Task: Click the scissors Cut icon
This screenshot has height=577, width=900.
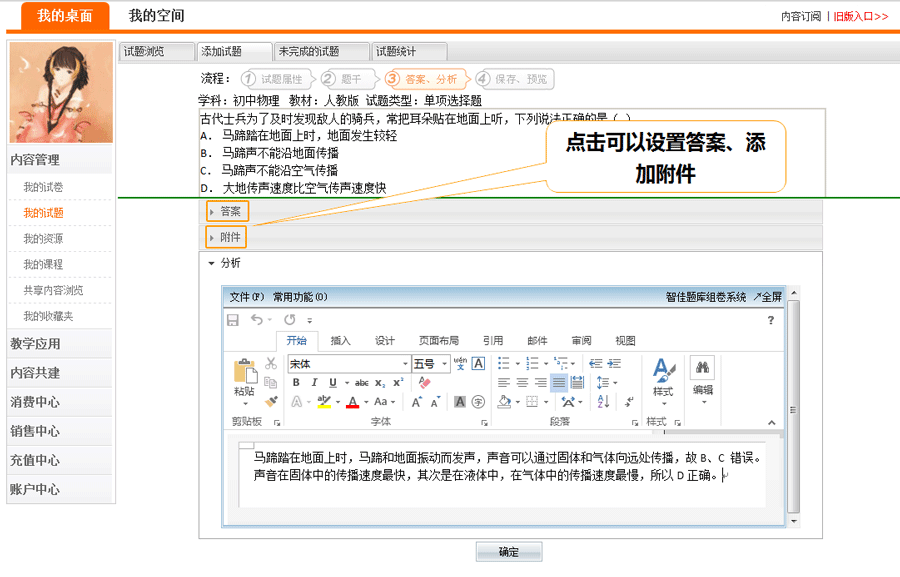Action: [x=271, y=364]
